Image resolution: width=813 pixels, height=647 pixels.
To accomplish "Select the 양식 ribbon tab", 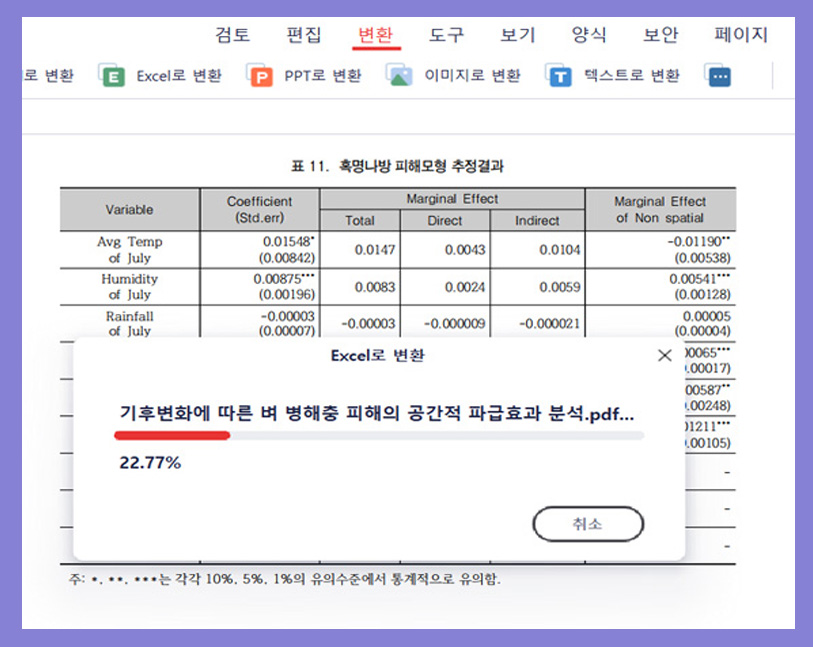I will coord(589,35).
